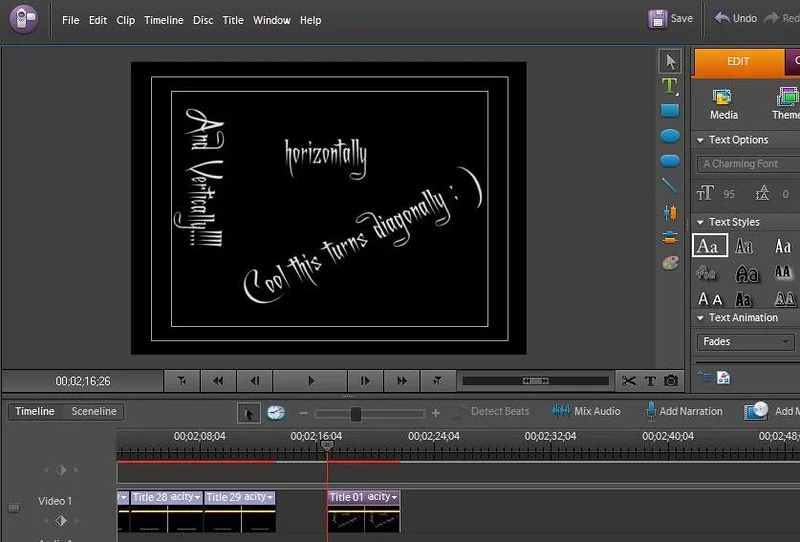
Task: Click the Title 01 clip on Video 1
Action: (364, 511)
